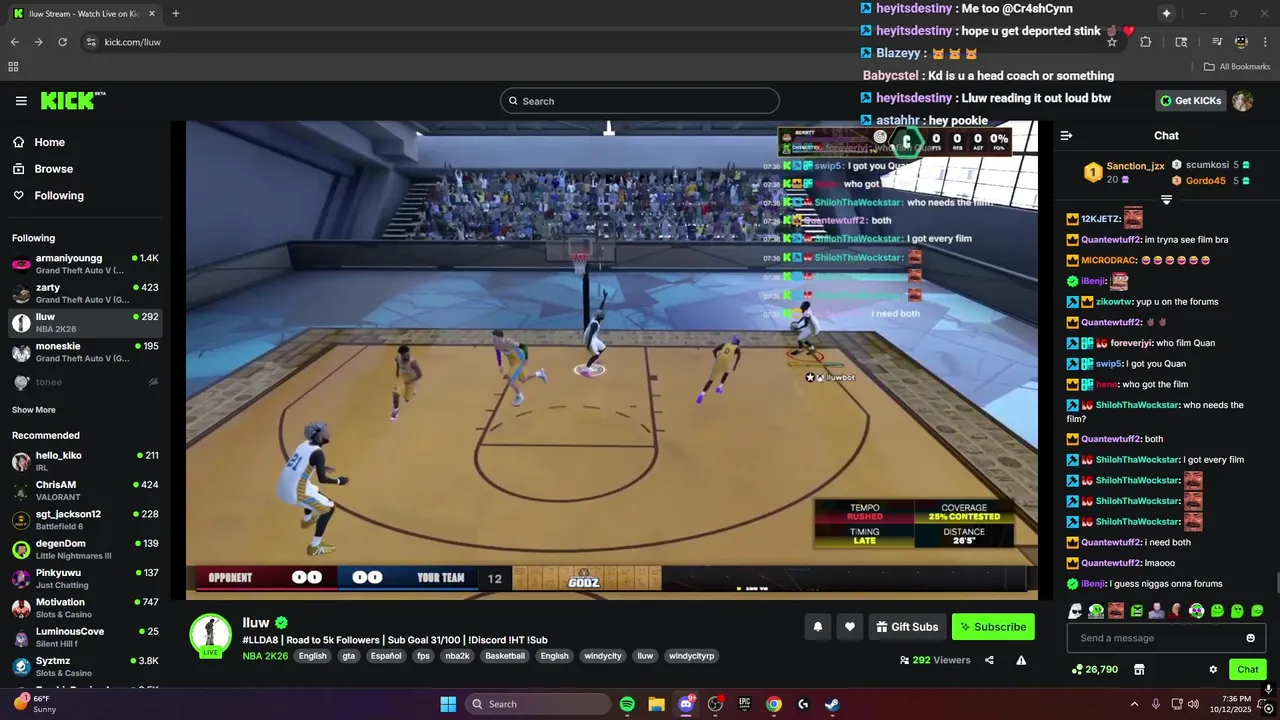Click the gta stream tag
The image size is (1280, 720).
click(349, 656)
